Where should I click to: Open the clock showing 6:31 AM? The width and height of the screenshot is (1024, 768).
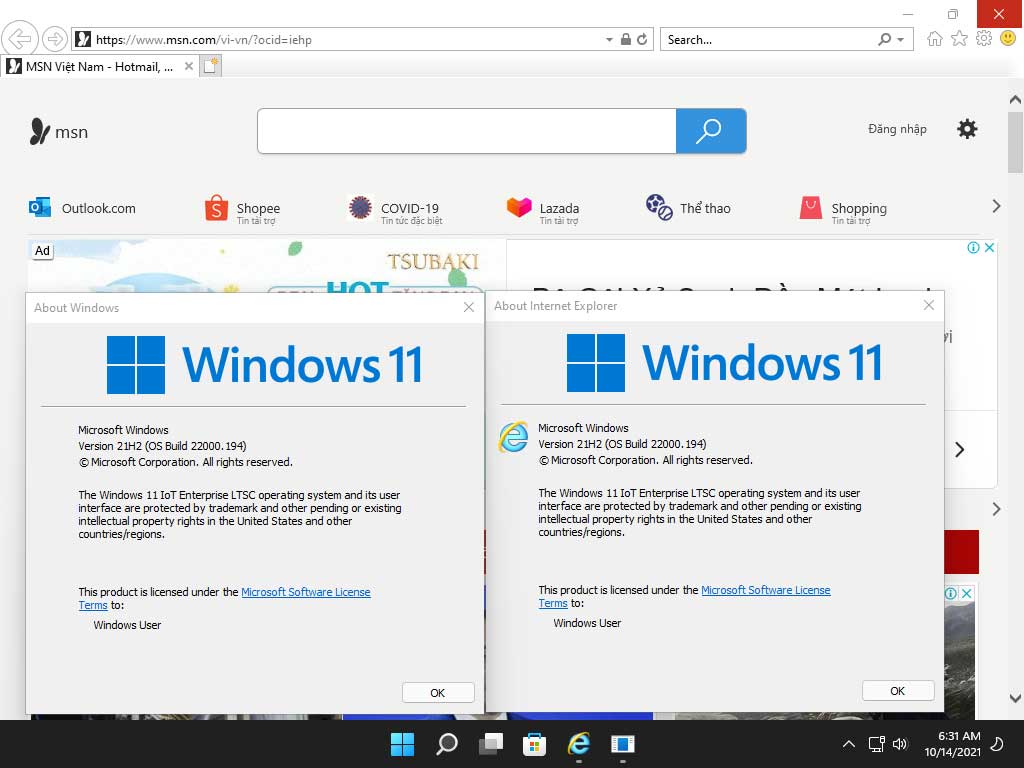click(952, 744)
